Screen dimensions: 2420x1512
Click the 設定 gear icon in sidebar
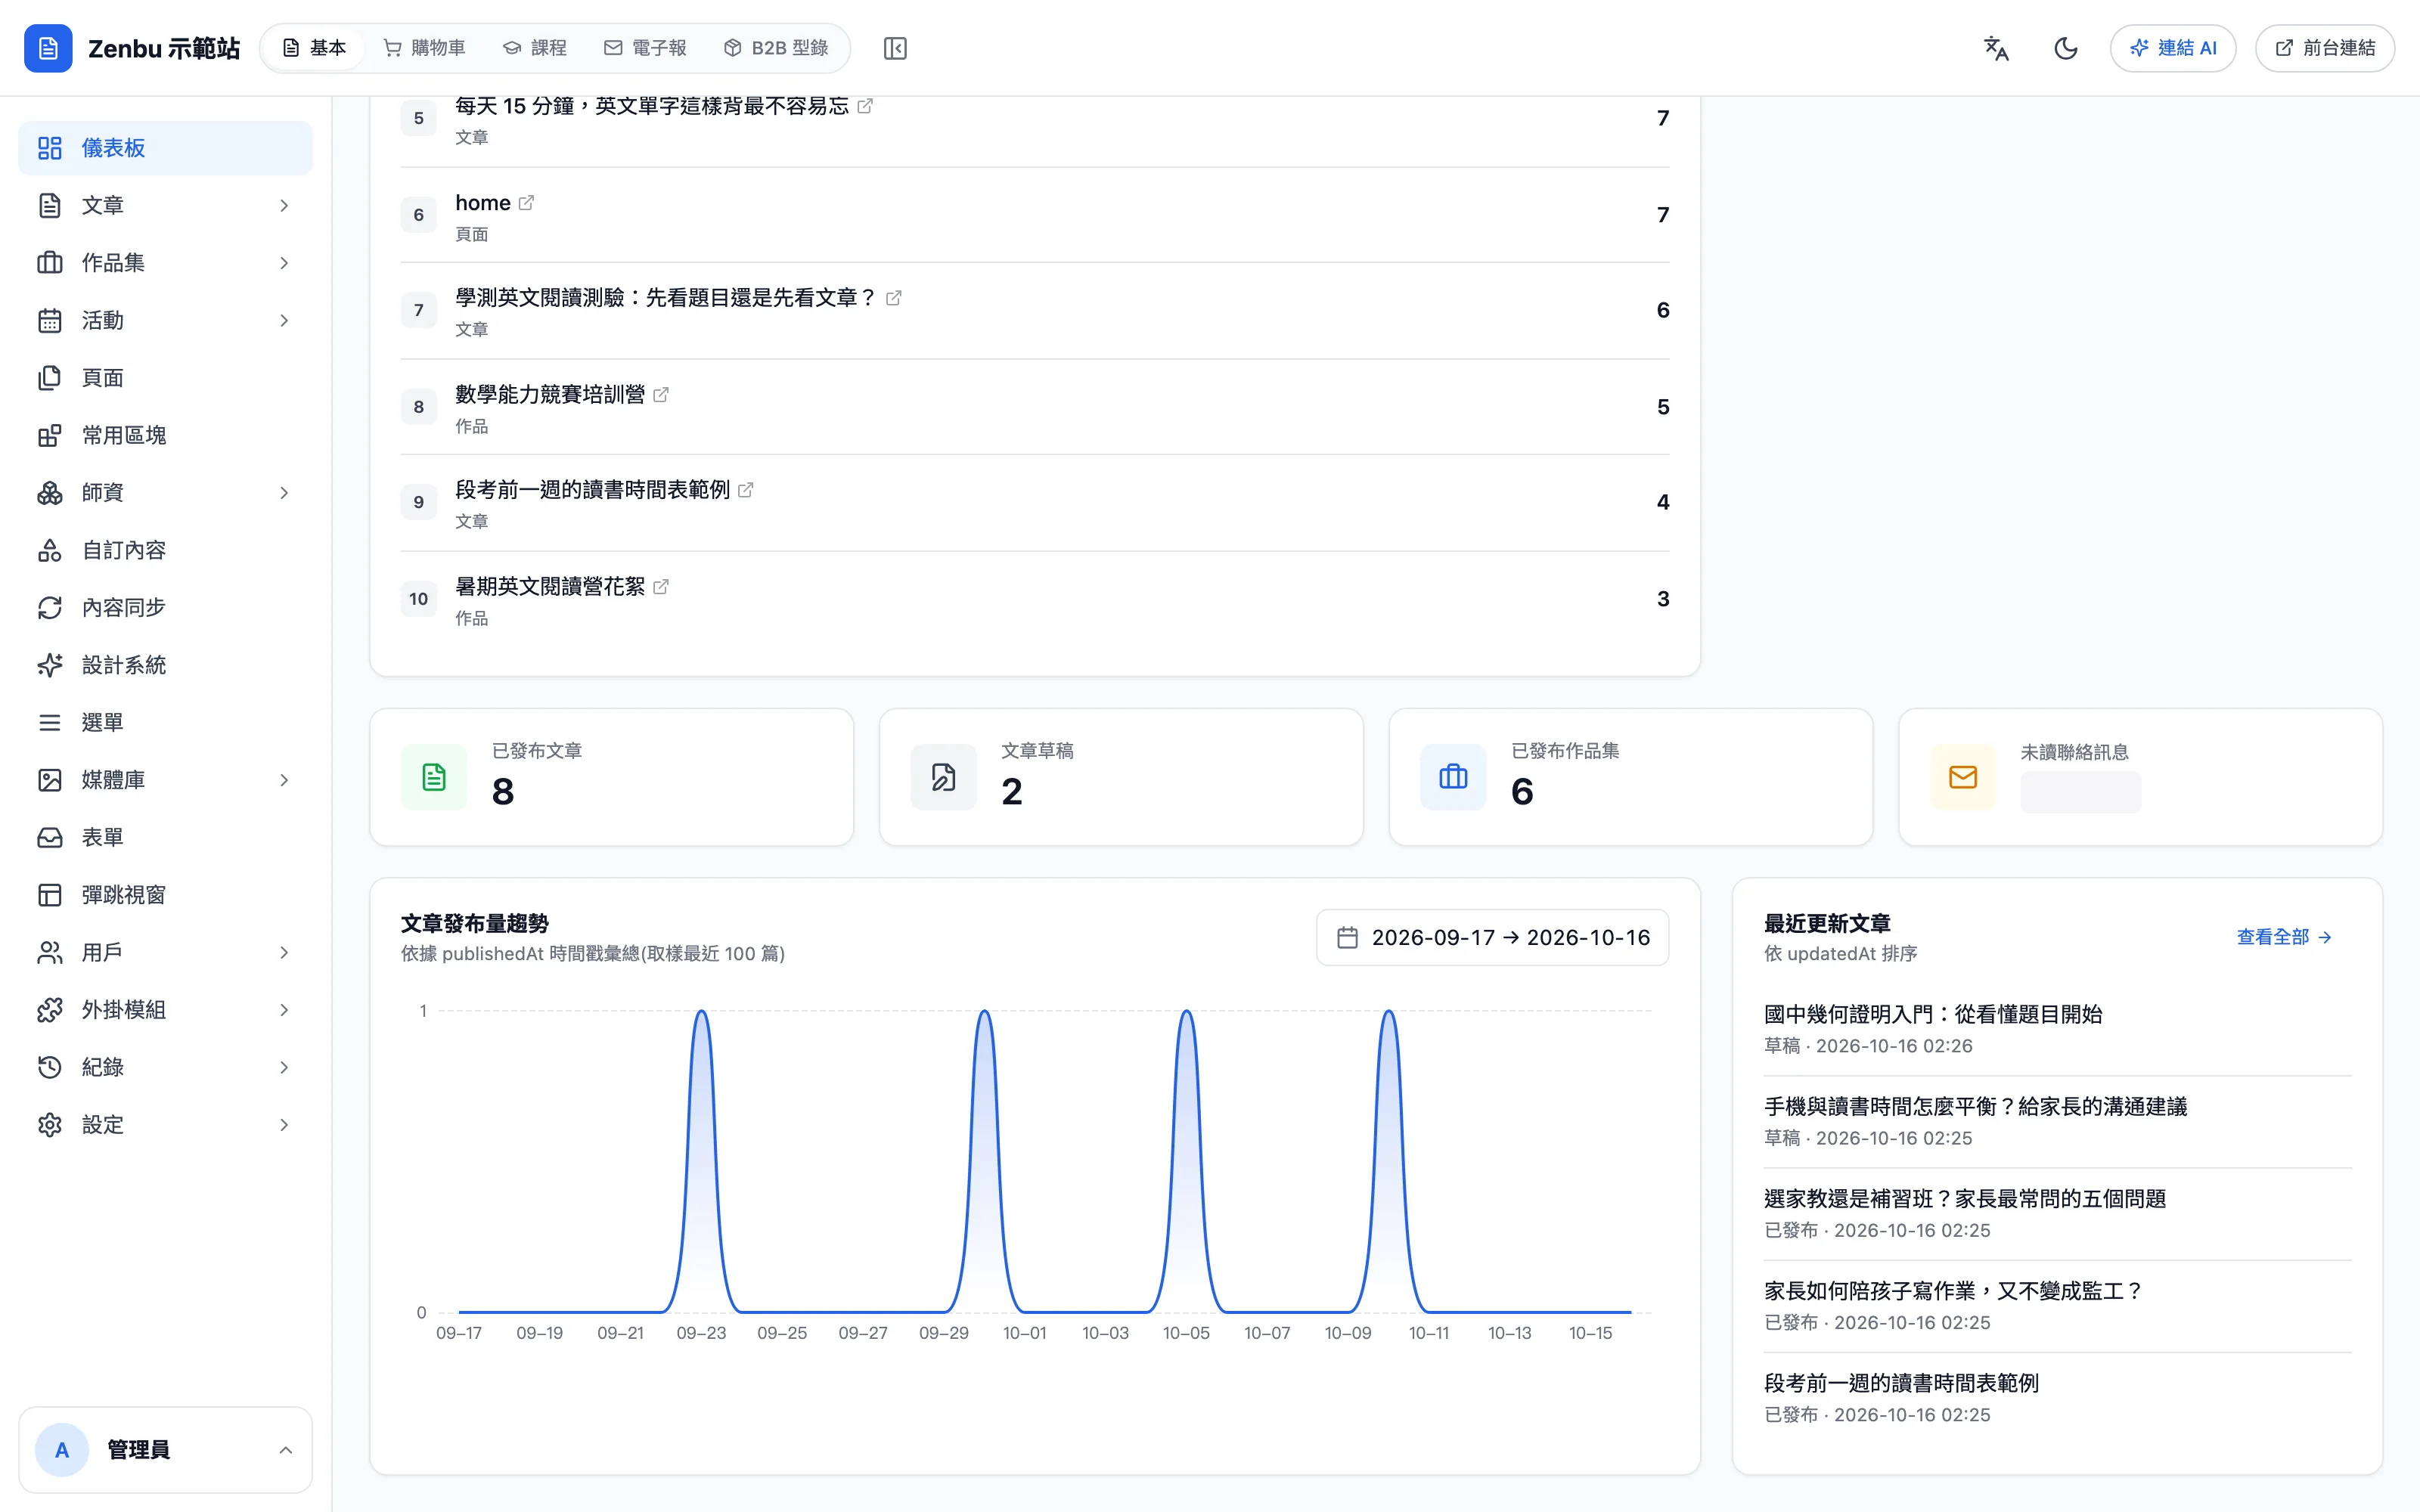click(x=49, y=1125)
